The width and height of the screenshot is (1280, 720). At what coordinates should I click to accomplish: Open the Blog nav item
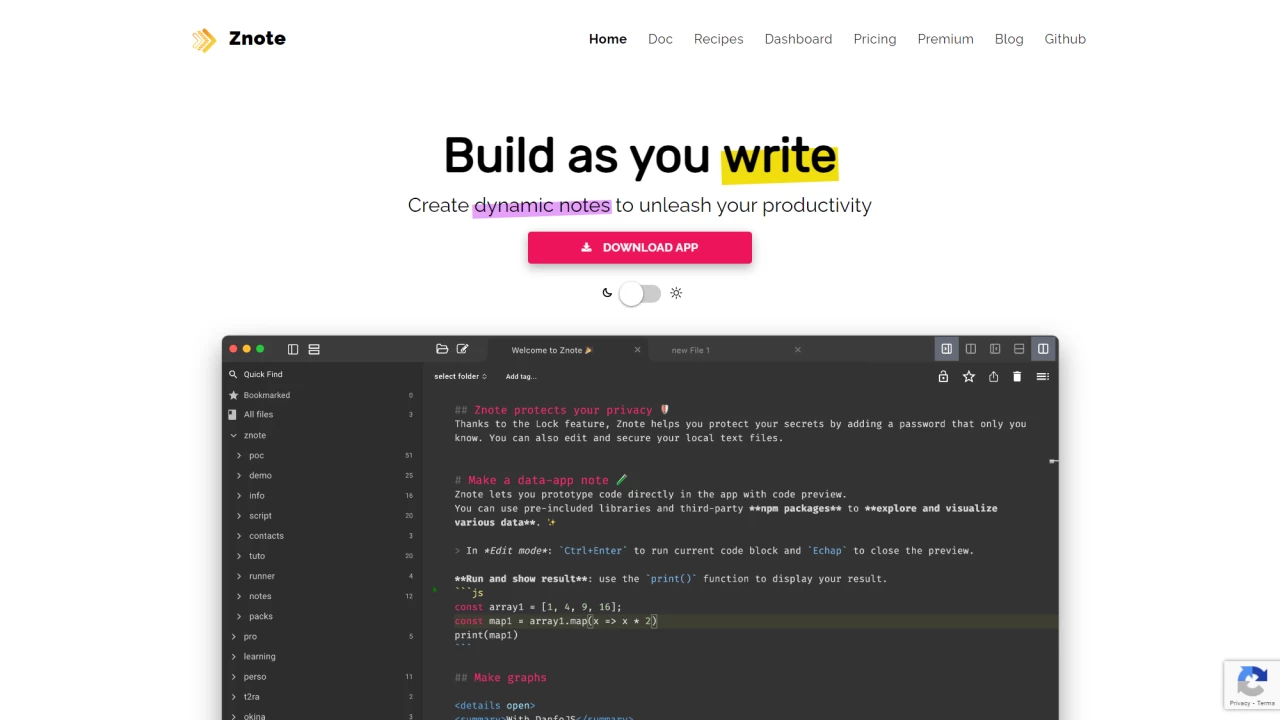[1009, 39]
